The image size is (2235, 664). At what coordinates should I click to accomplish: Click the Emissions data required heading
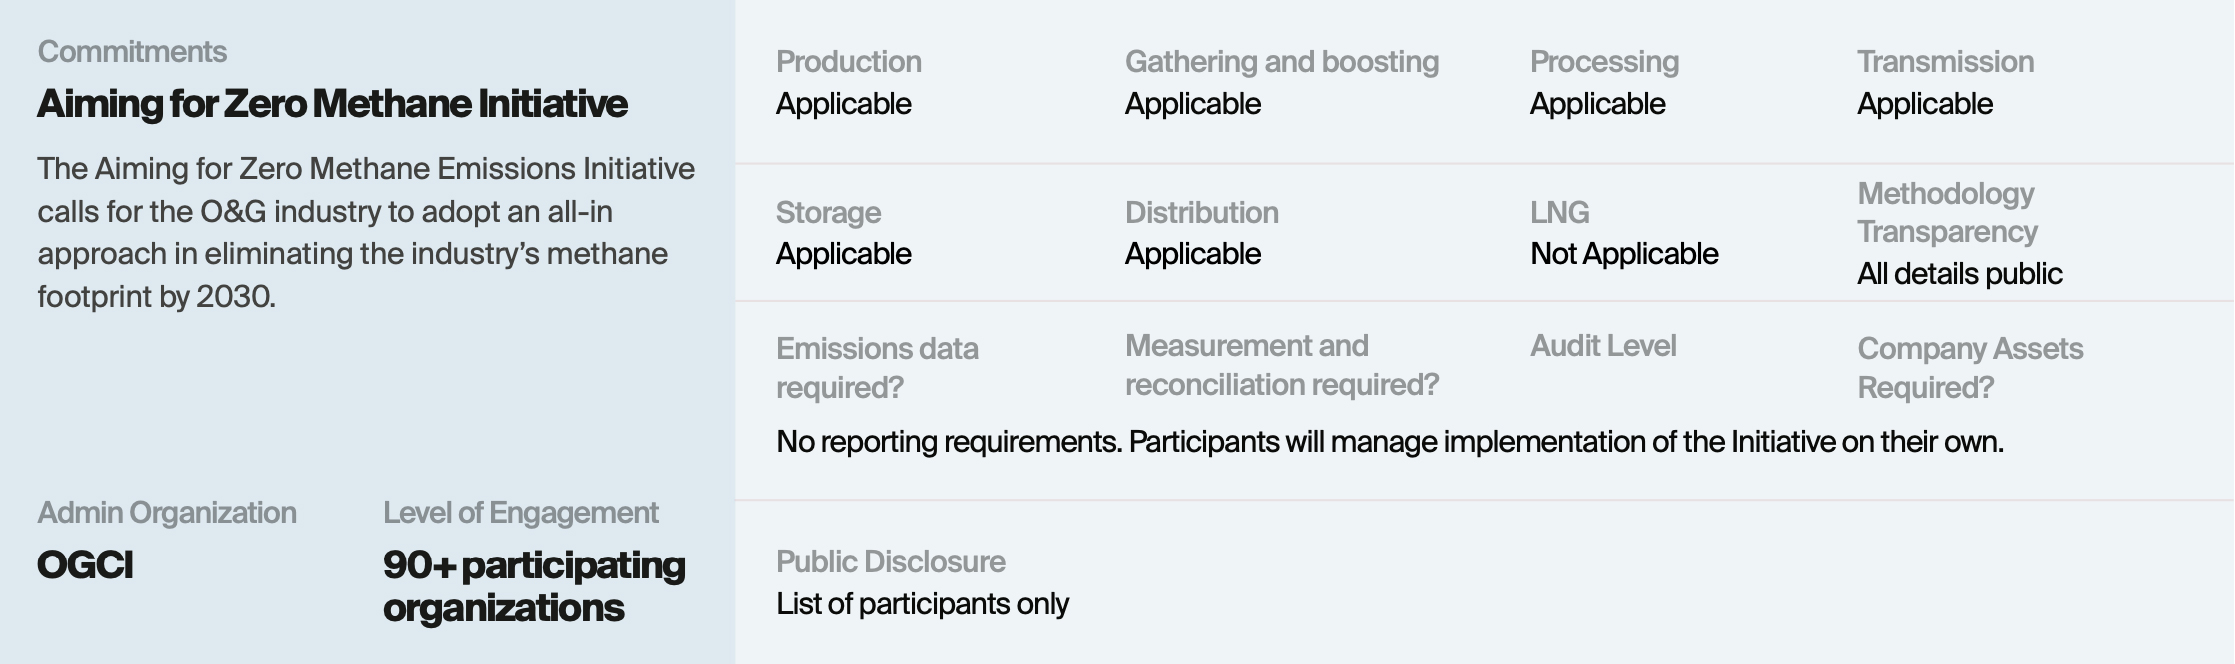point(877,368)
